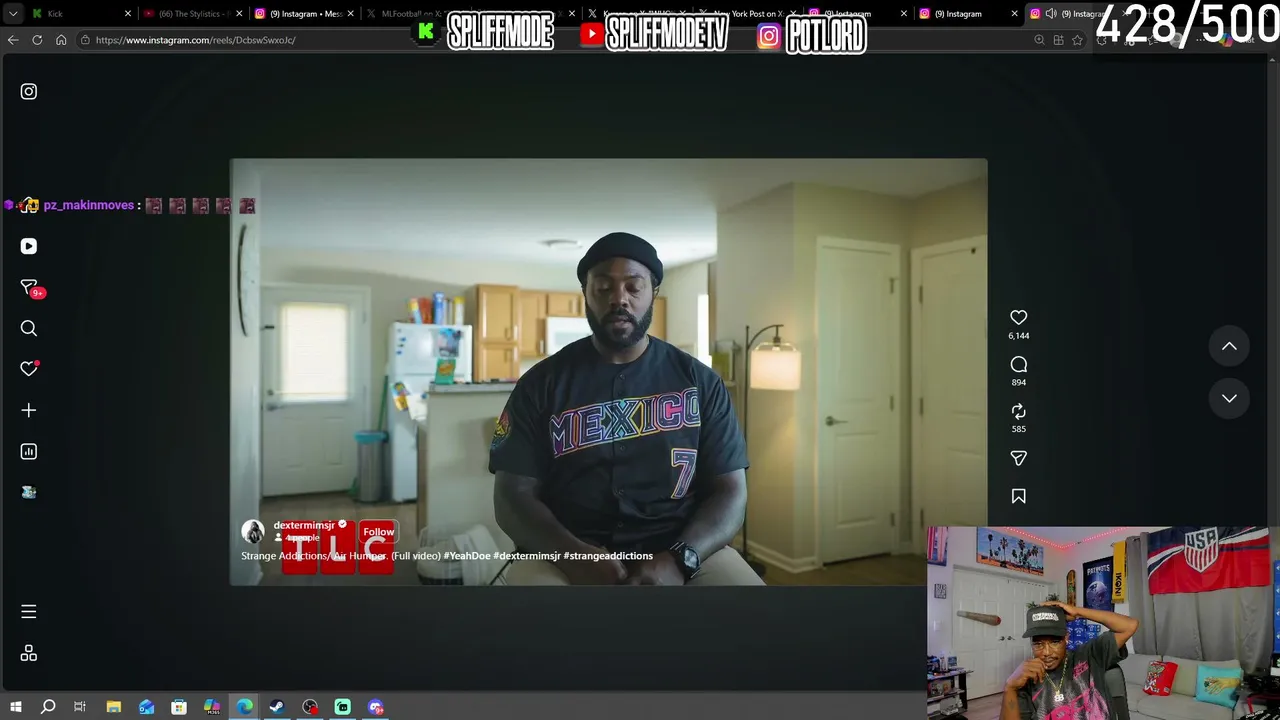The height and width of the screenshot is (720, 1280).
Task: Open Windows taskbar search
Action: click(x=47, y=707)
